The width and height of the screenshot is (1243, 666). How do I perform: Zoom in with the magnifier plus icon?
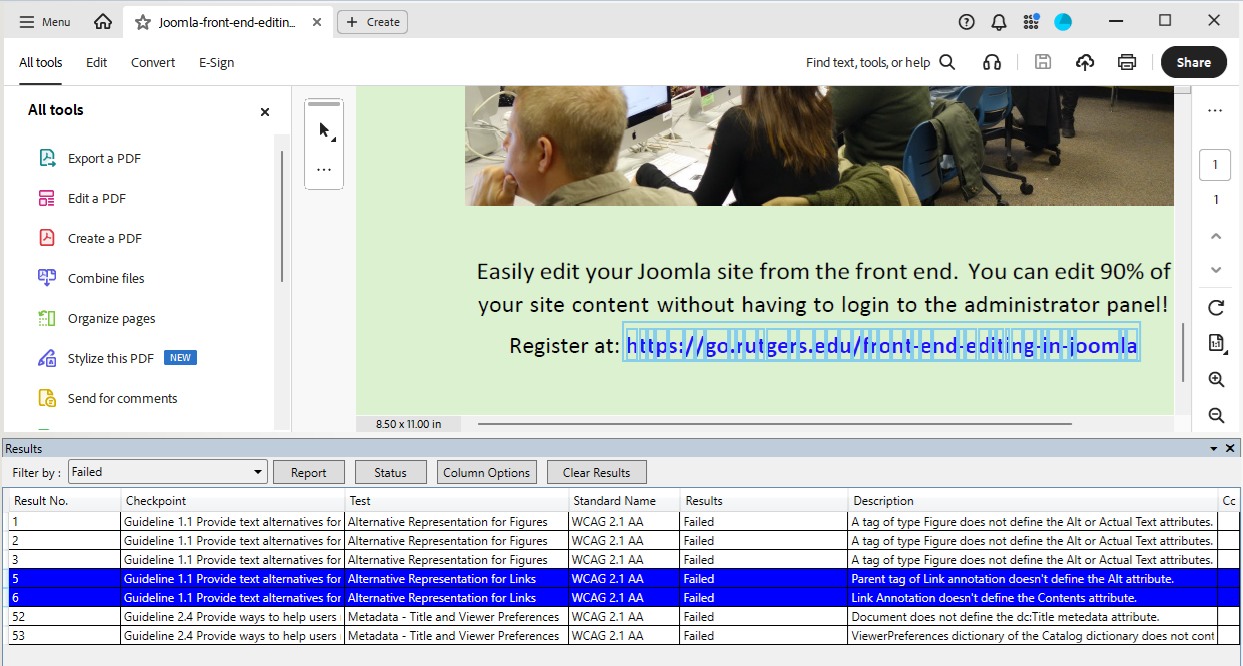click(1216, 379)
